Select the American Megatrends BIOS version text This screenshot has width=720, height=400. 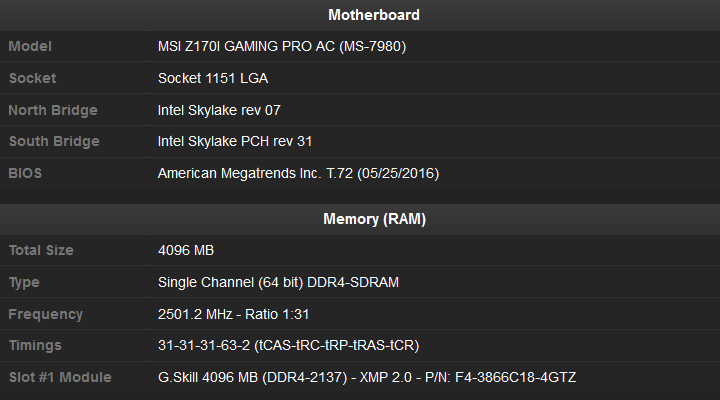[298, 173]
